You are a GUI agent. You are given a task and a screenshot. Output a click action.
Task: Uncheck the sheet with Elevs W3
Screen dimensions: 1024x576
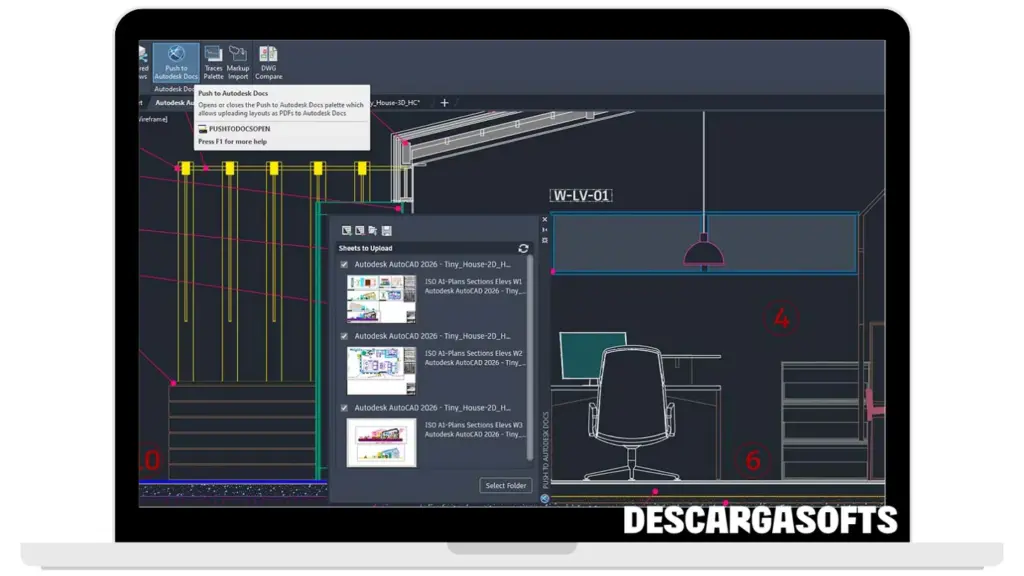point(344,408)
